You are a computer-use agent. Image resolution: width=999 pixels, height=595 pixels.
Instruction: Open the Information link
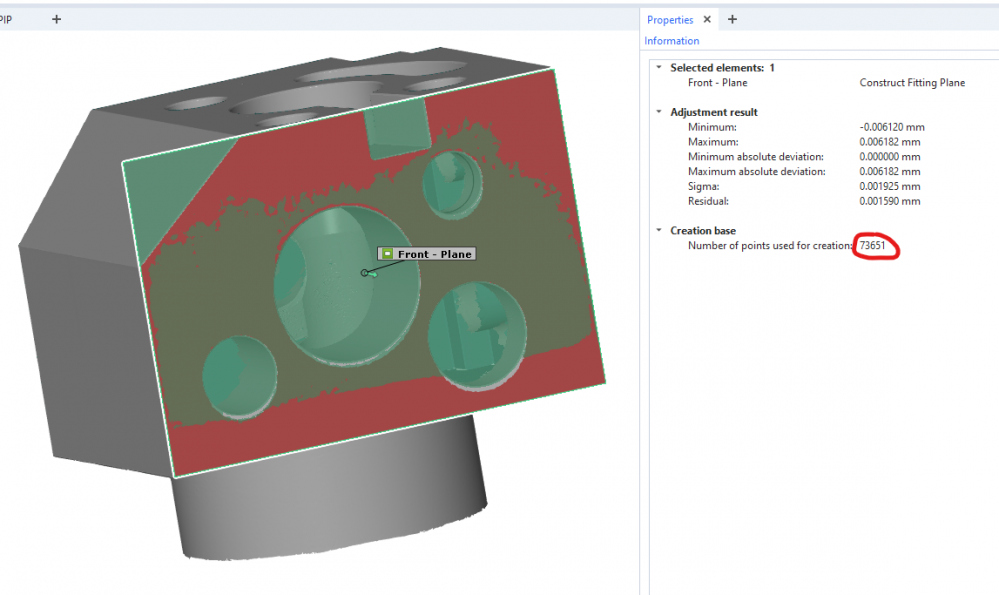[x=671, y=41]
